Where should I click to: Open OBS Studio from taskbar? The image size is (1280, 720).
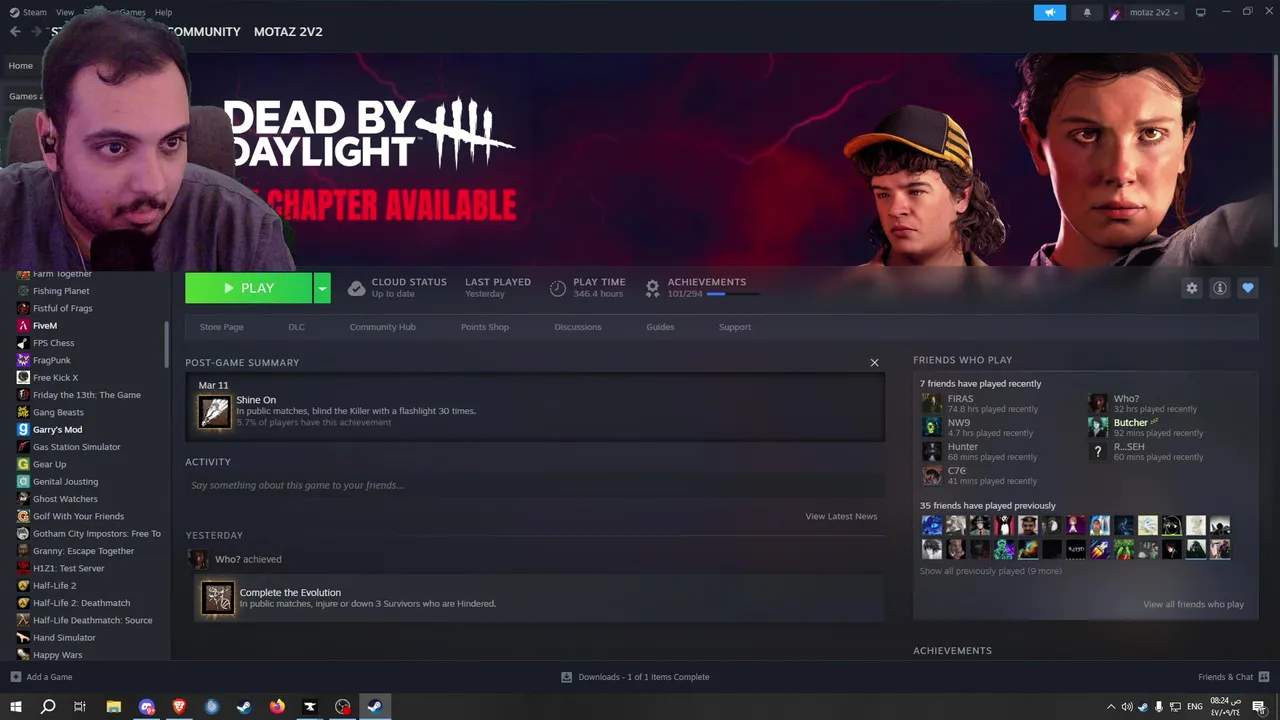(343, 707)
